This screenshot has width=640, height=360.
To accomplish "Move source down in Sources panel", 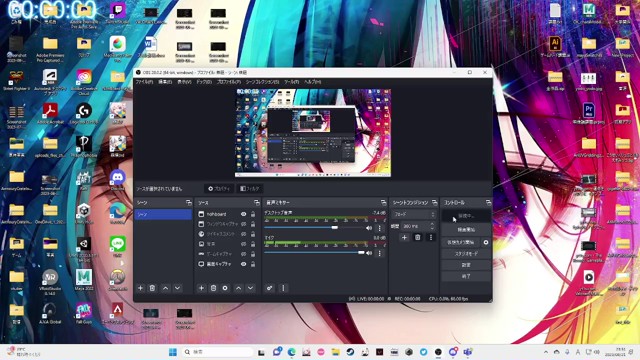I will pyautogui.click(x=250, y=288).
